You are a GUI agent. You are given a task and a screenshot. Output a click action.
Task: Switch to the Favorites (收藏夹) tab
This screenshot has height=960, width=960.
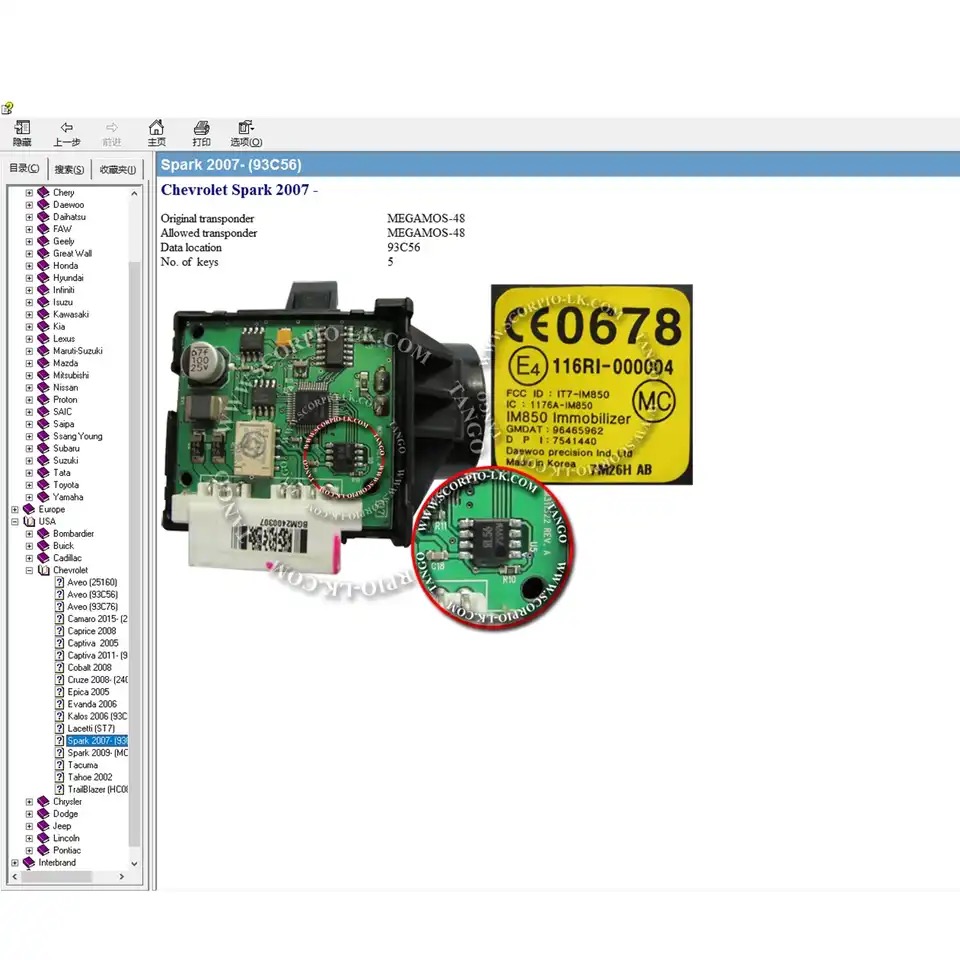coord(117,169)
